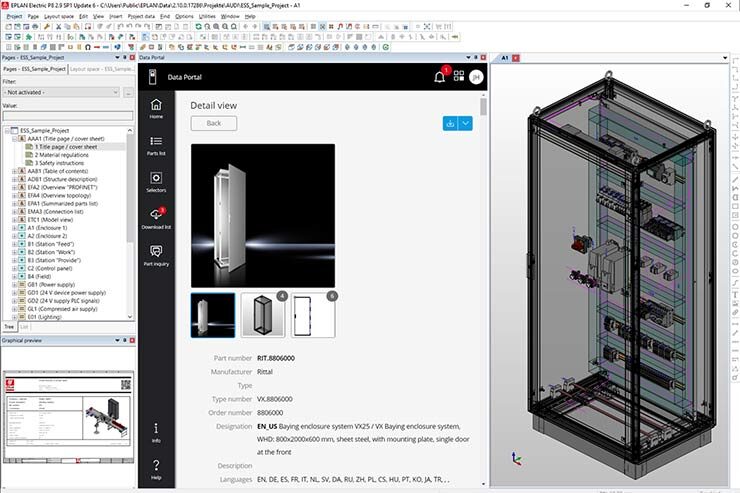Click the Back button in Detail view
740x493 pixels.
pyautogui.click(x=213, y=123)
